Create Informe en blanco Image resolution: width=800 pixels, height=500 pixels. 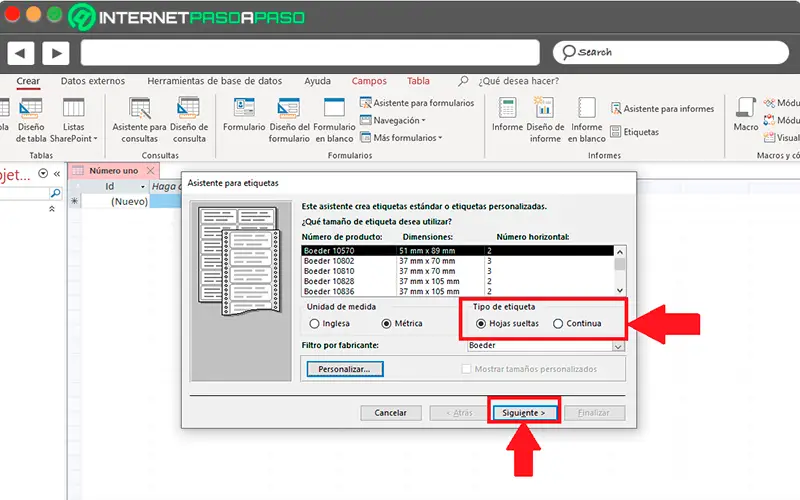[587, 120]
